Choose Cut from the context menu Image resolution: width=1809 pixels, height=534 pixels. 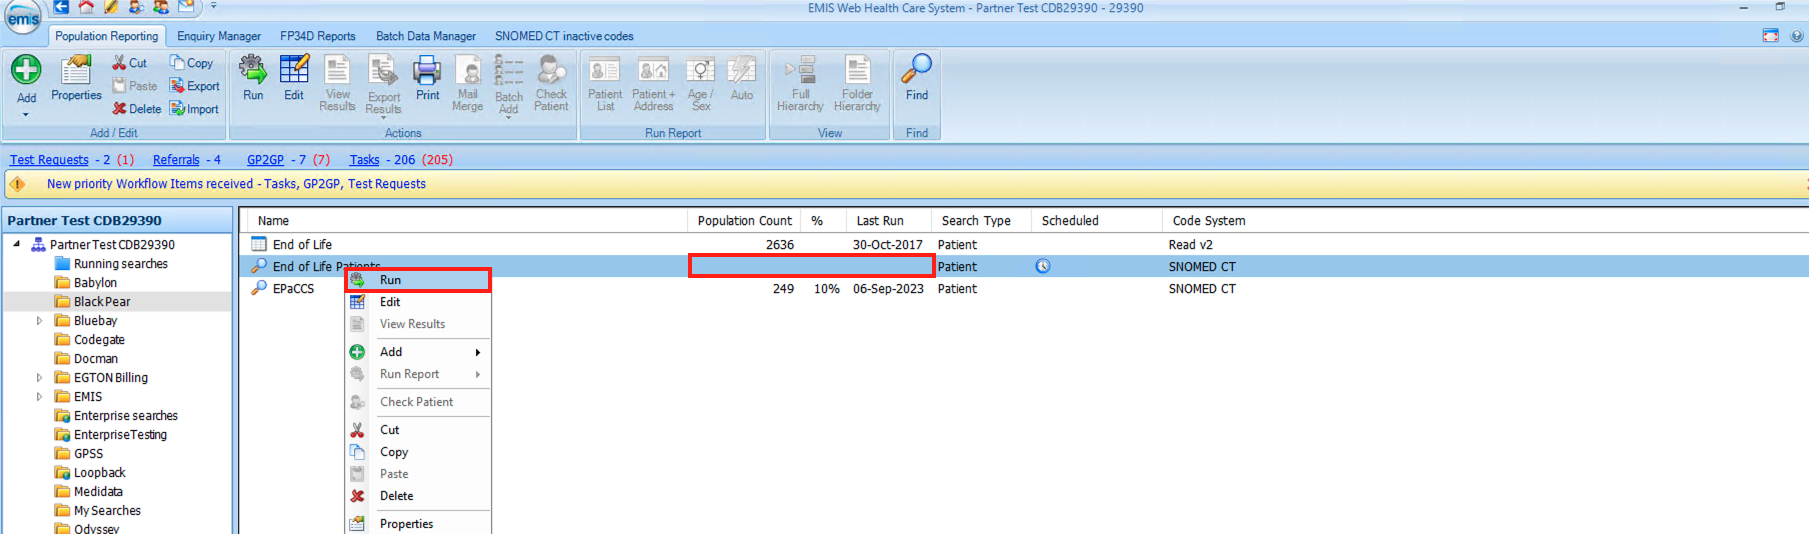coord(418,430)
